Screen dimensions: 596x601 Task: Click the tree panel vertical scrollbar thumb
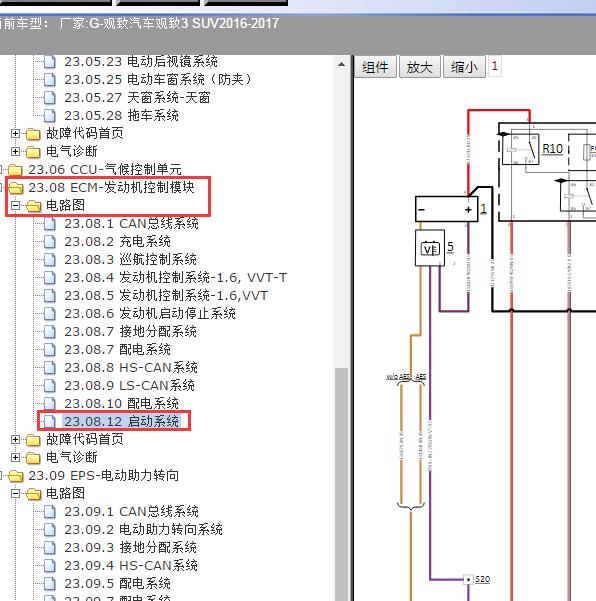click(341, 484)
